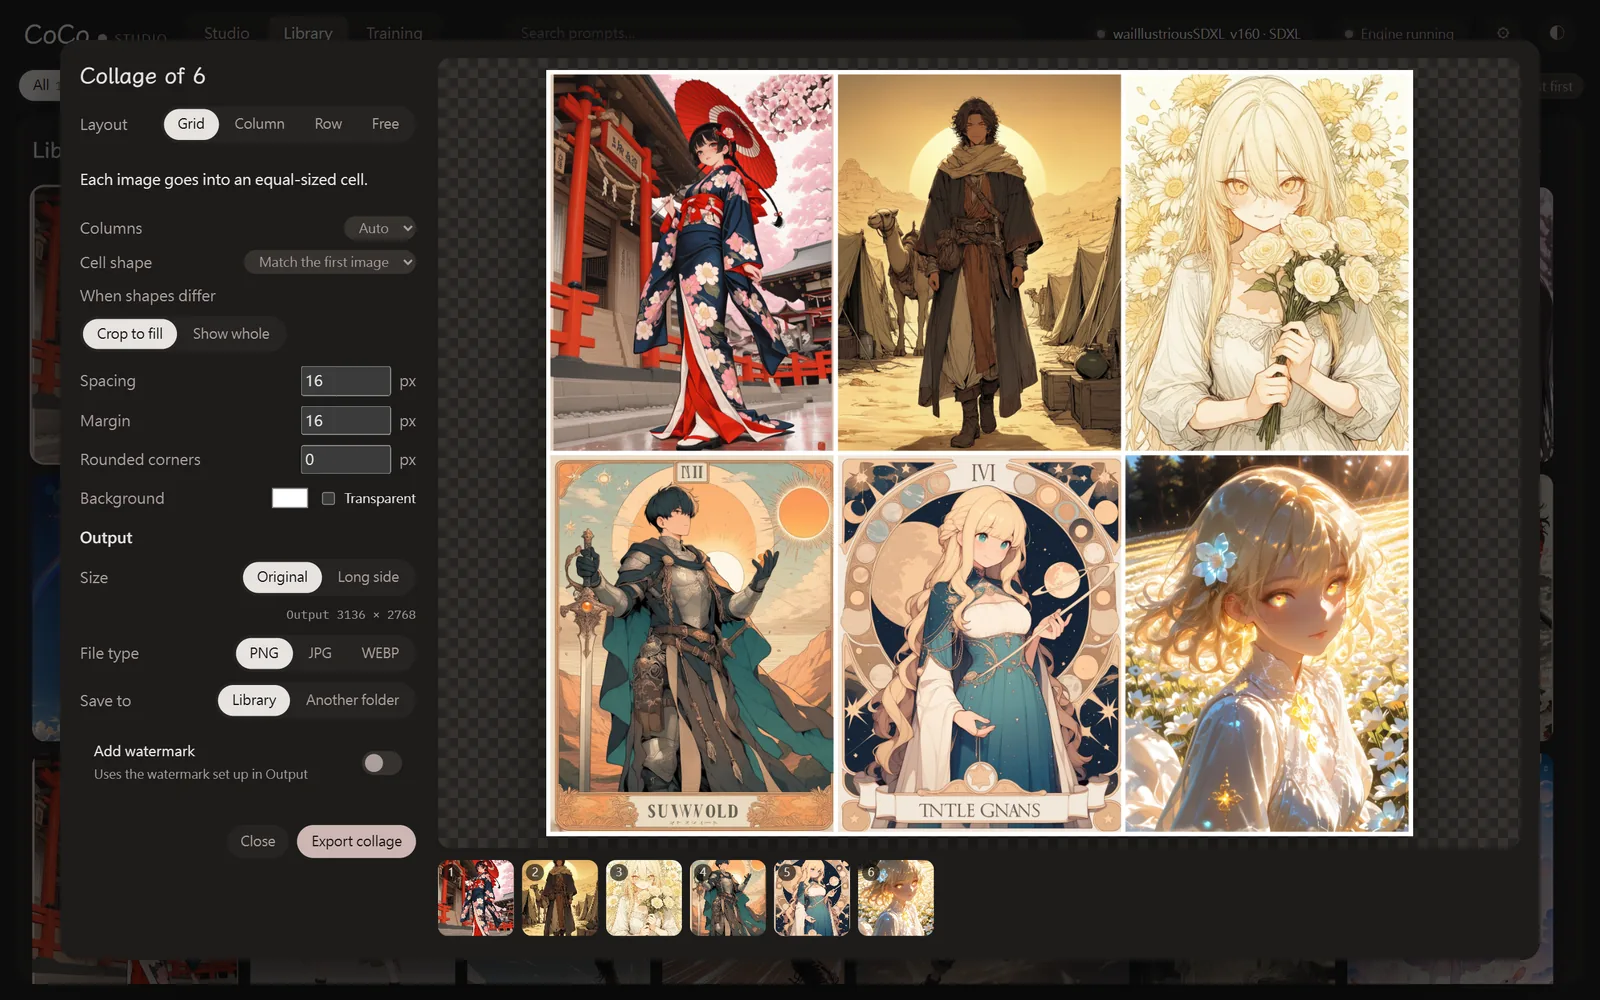Click the Rounded corners value field
The height and width of the screenshot is (1000, 1600).
tap(346, 460)
